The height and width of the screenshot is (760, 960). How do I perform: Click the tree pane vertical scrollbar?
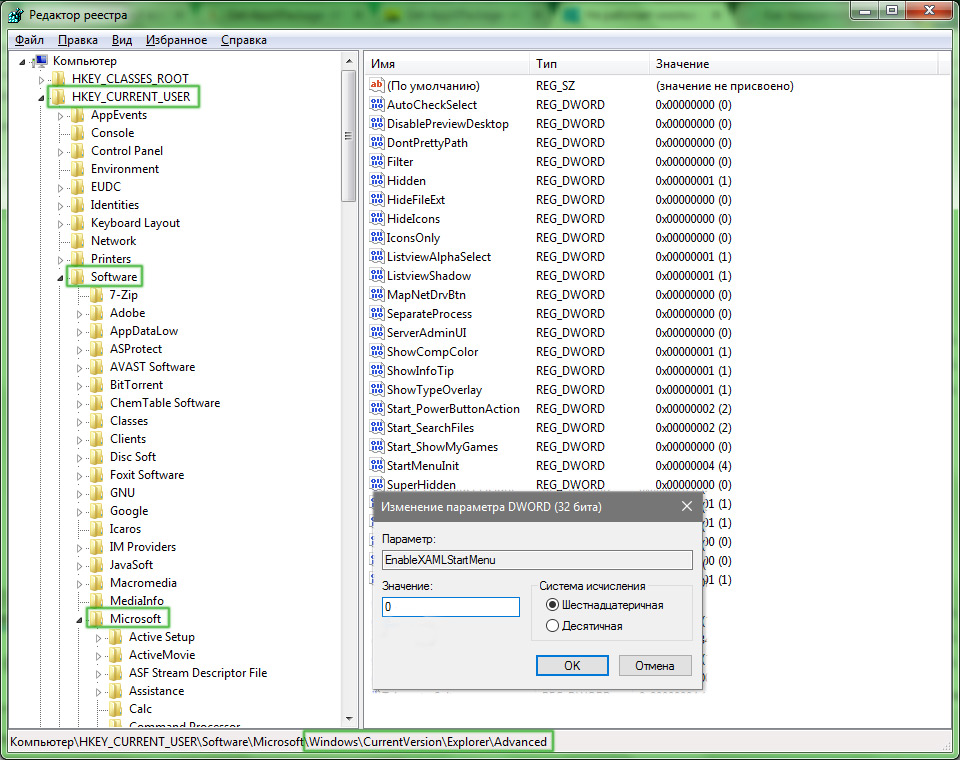348,400
